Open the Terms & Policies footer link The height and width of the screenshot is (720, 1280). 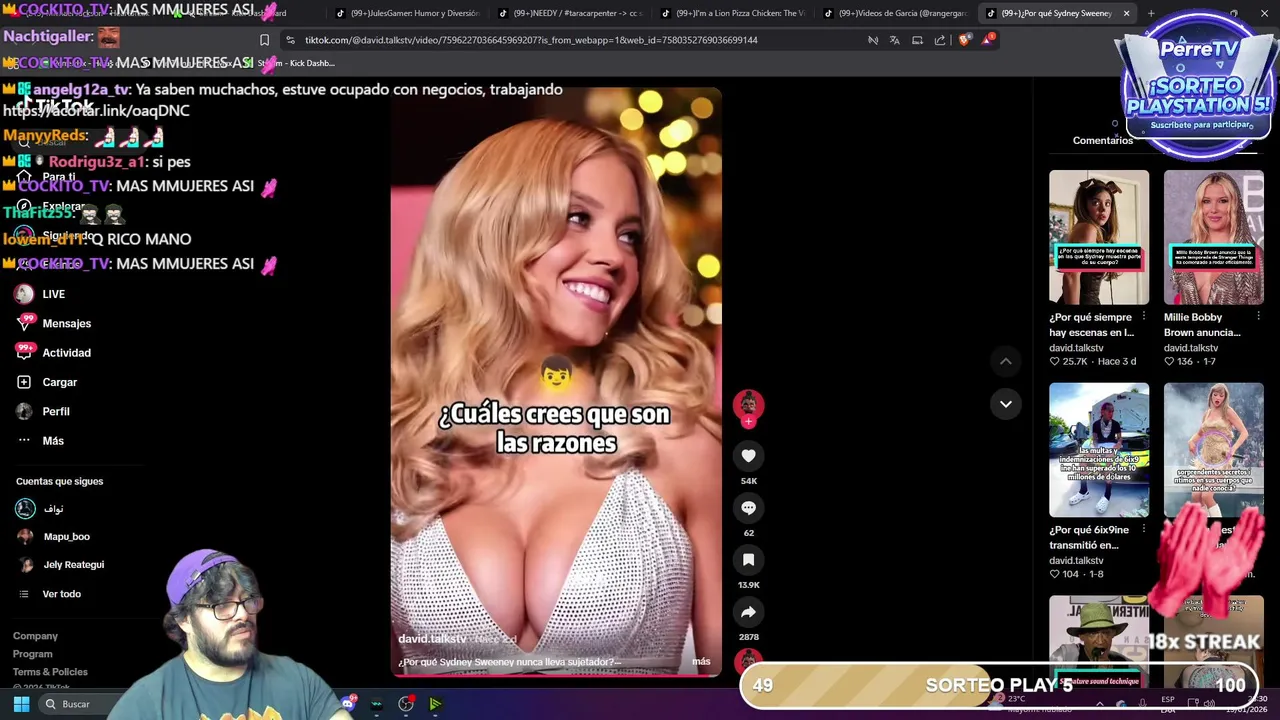click(50, 672)
